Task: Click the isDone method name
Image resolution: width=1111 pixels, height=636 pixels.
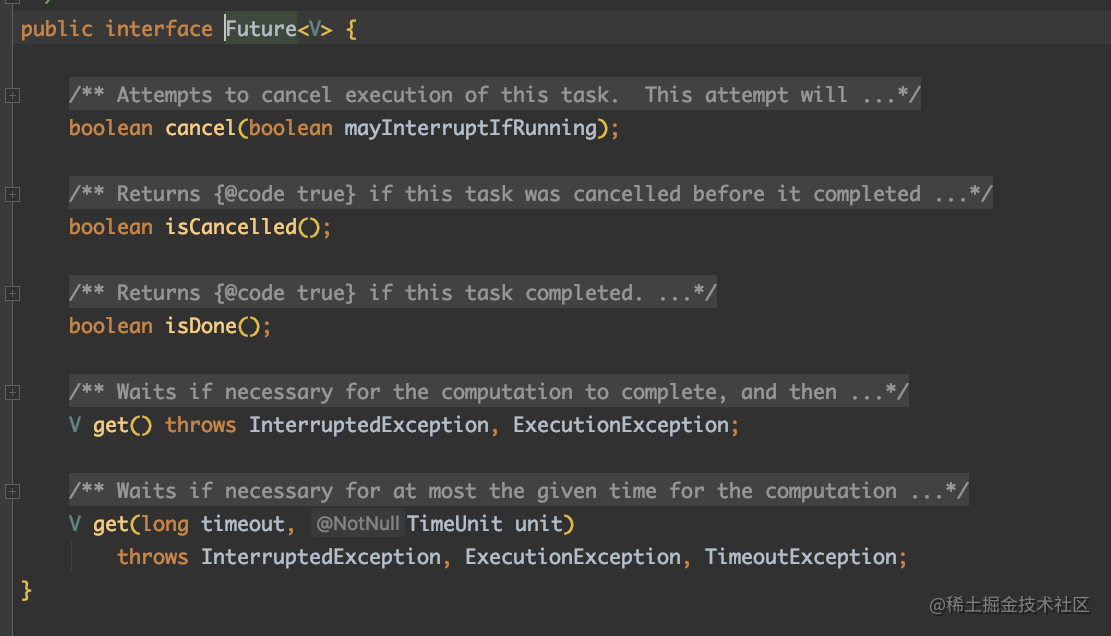Action: pos(201,326)
